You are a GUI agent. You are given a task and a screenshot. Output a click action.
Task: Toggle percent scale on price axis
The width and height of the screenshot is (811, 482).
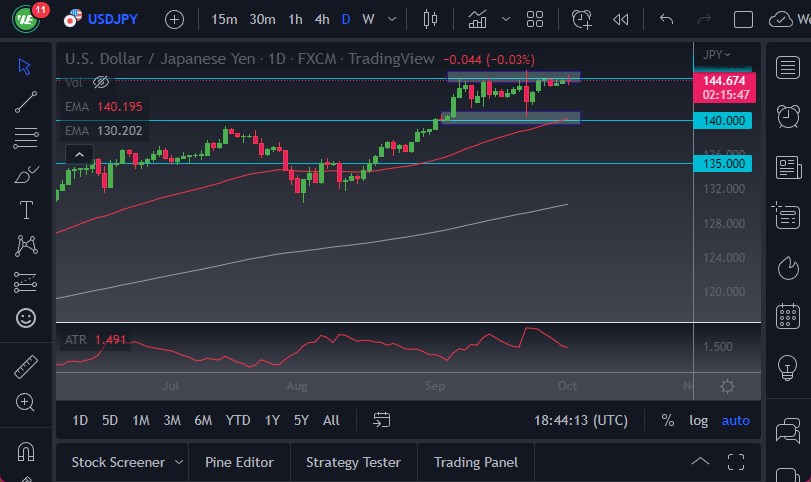pos(667,420)
